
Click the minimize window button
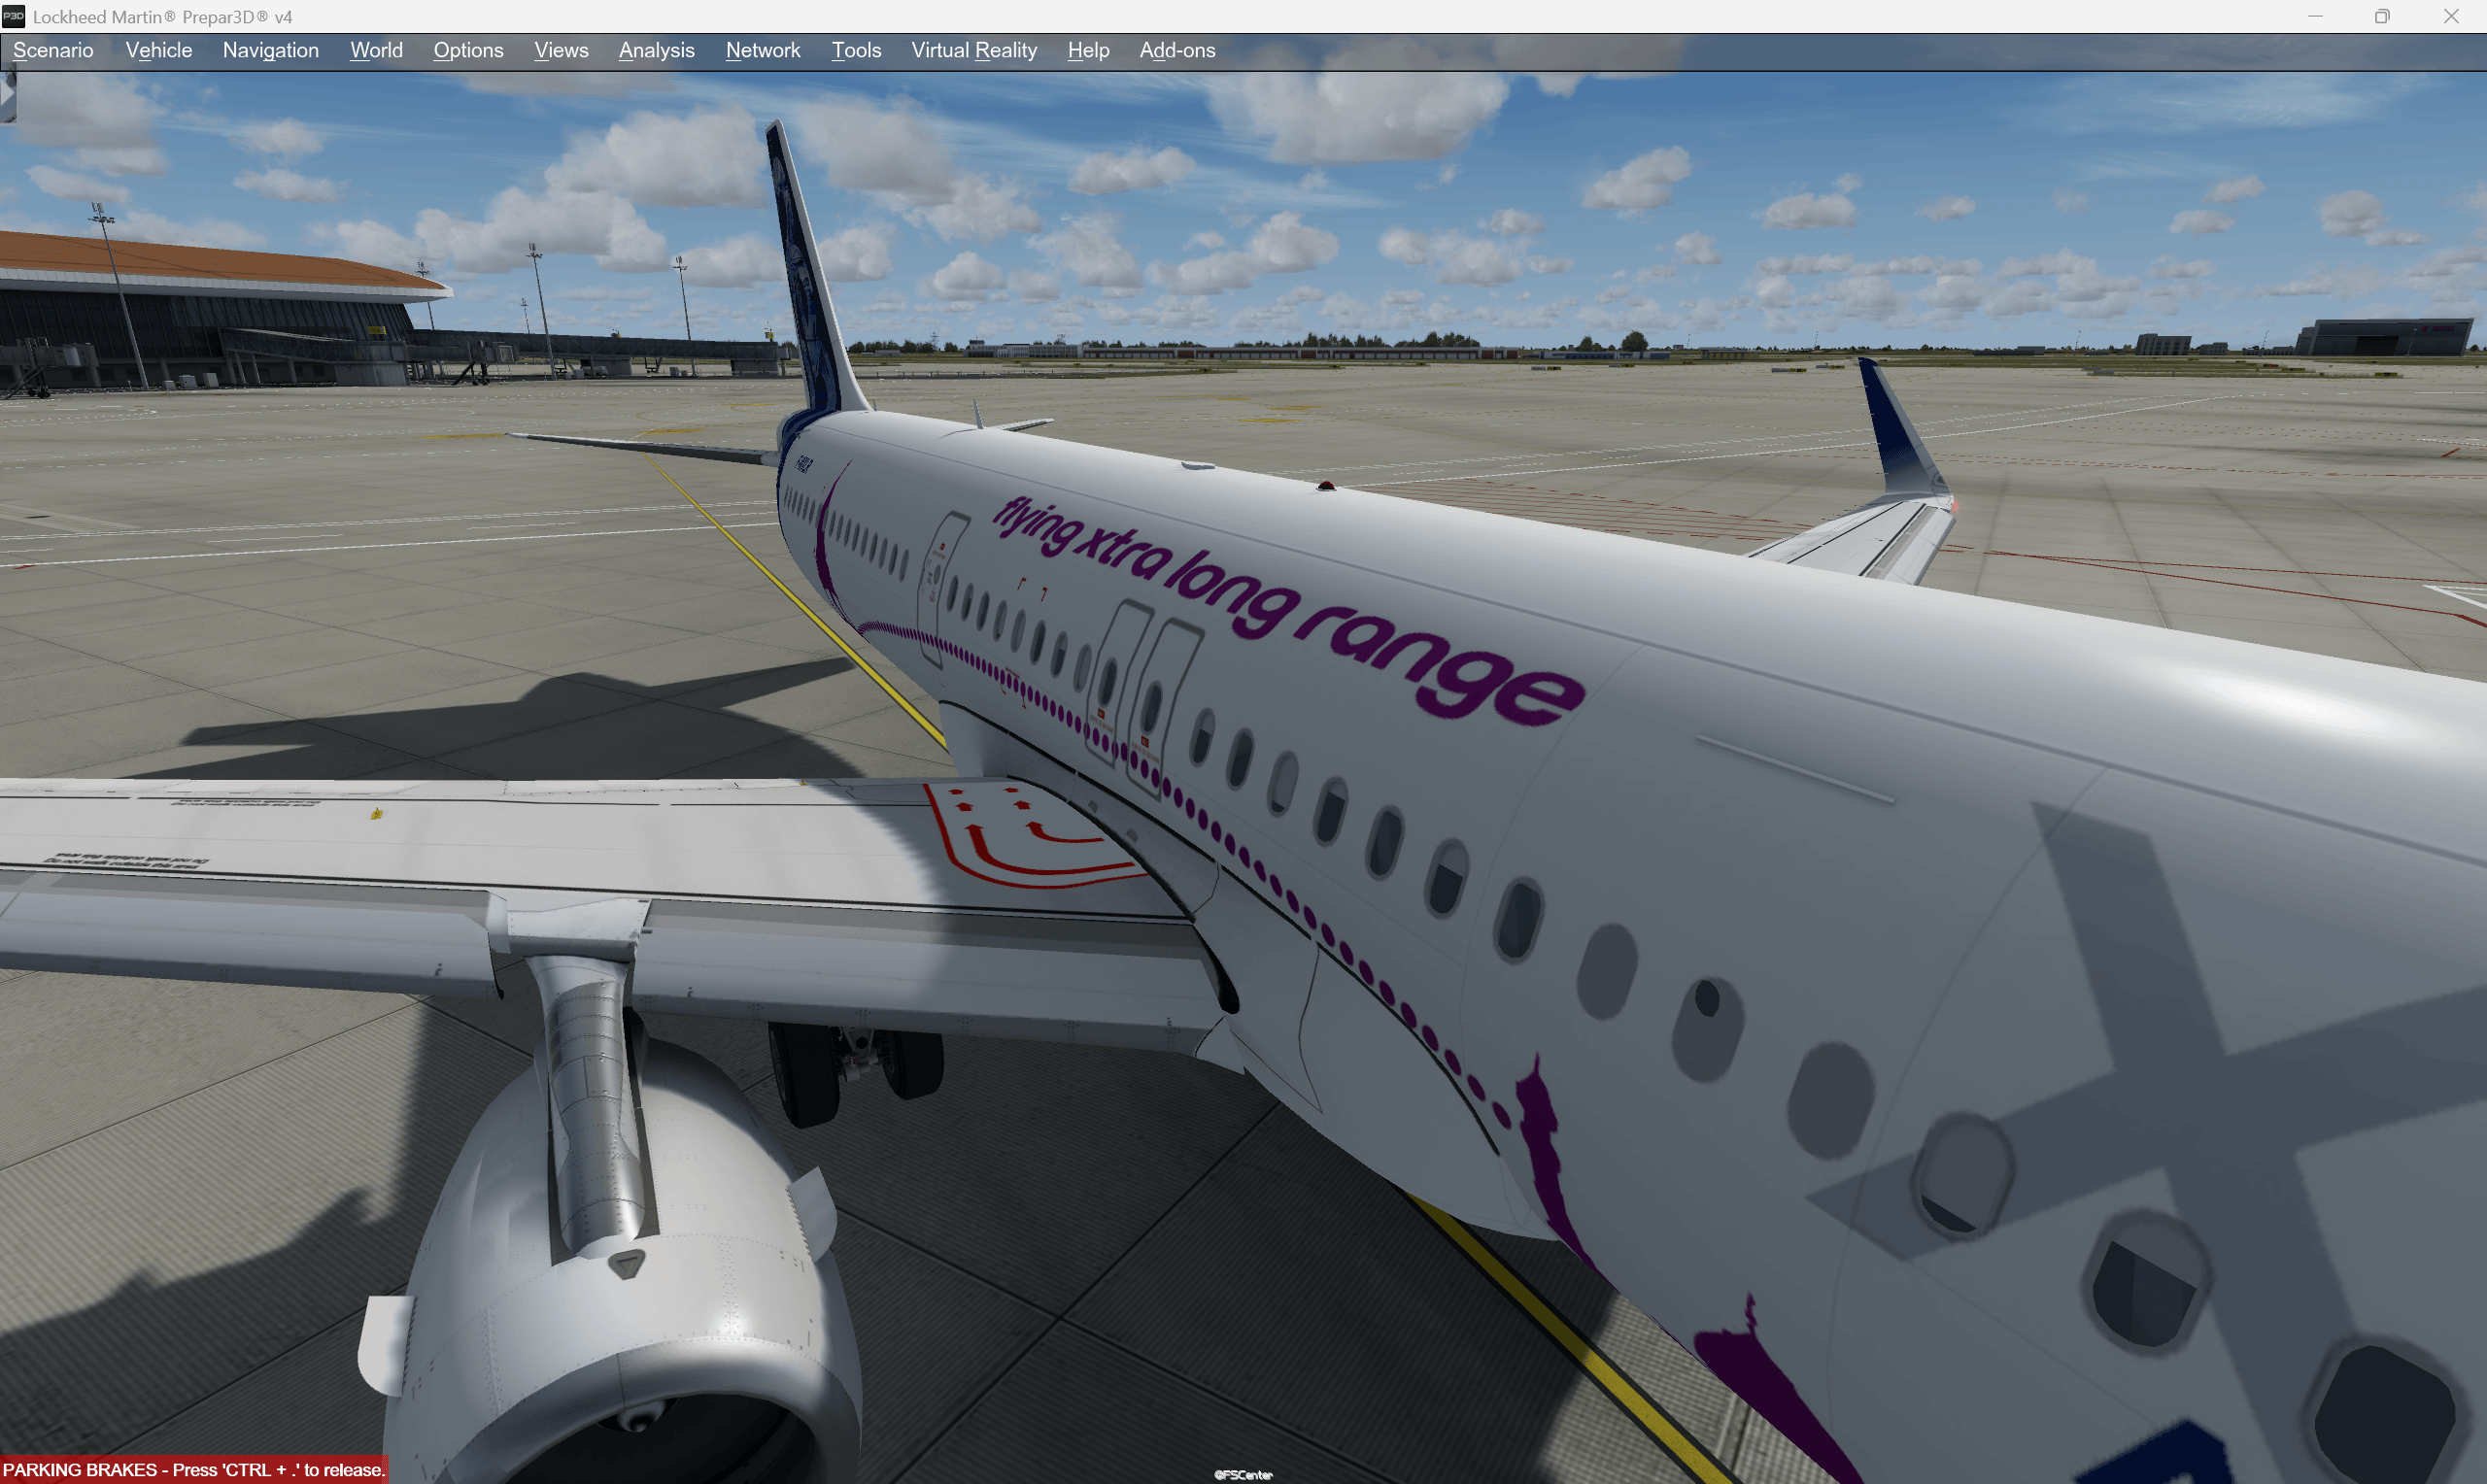(x=2317, y=16)
